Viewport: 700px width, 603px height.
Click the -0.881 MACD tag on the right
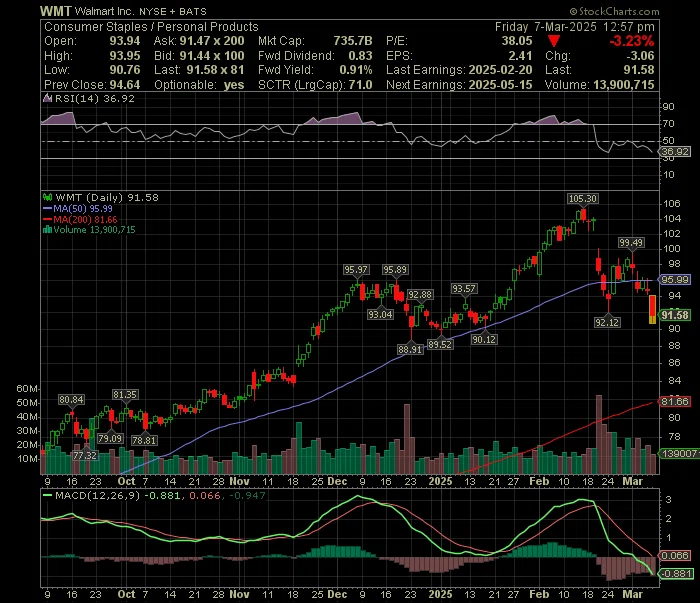[677, 573]
